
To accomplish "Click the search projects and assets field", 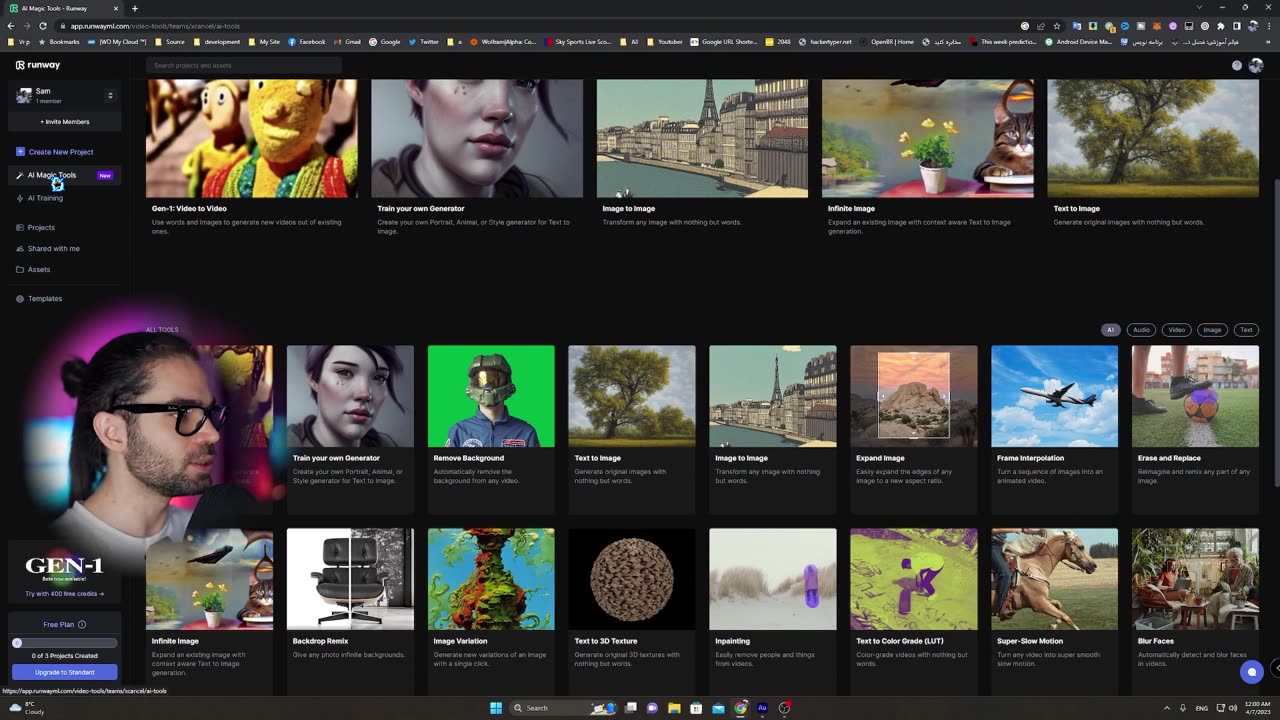I will [x=244, y=65].
